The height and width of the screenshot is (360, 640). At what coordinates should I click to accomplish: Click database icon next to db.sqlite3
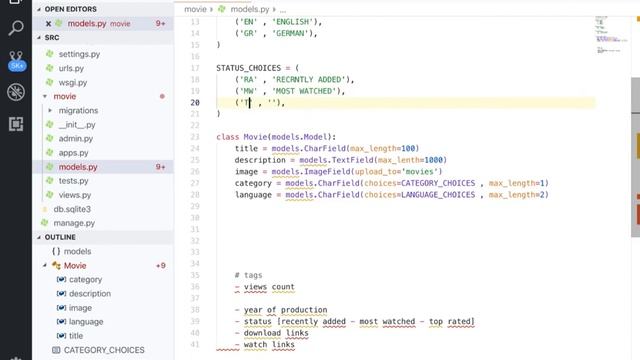click(x=45, y=209)
